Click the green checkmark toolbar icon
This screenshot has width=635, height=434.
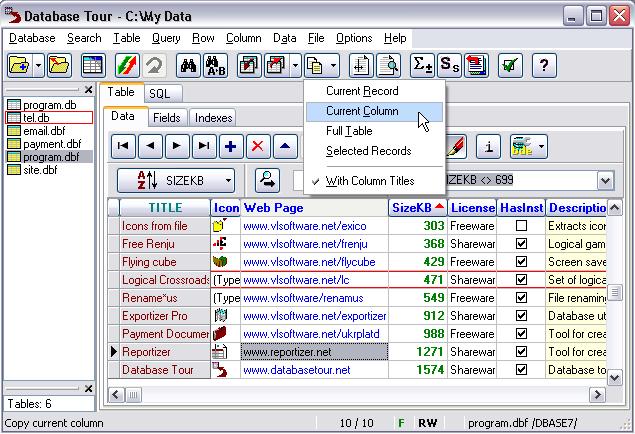[x=510, y=65]
